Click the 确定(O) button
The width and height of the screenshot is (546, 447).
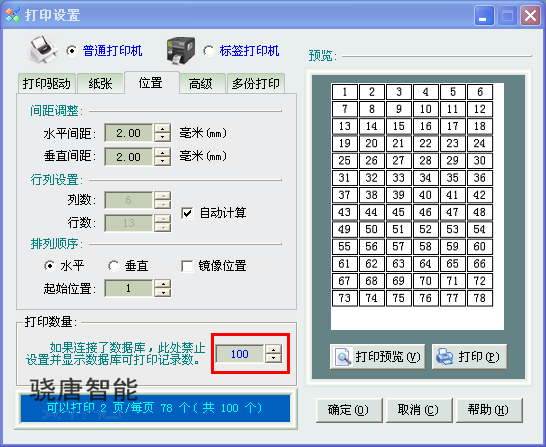pos(349,410)
